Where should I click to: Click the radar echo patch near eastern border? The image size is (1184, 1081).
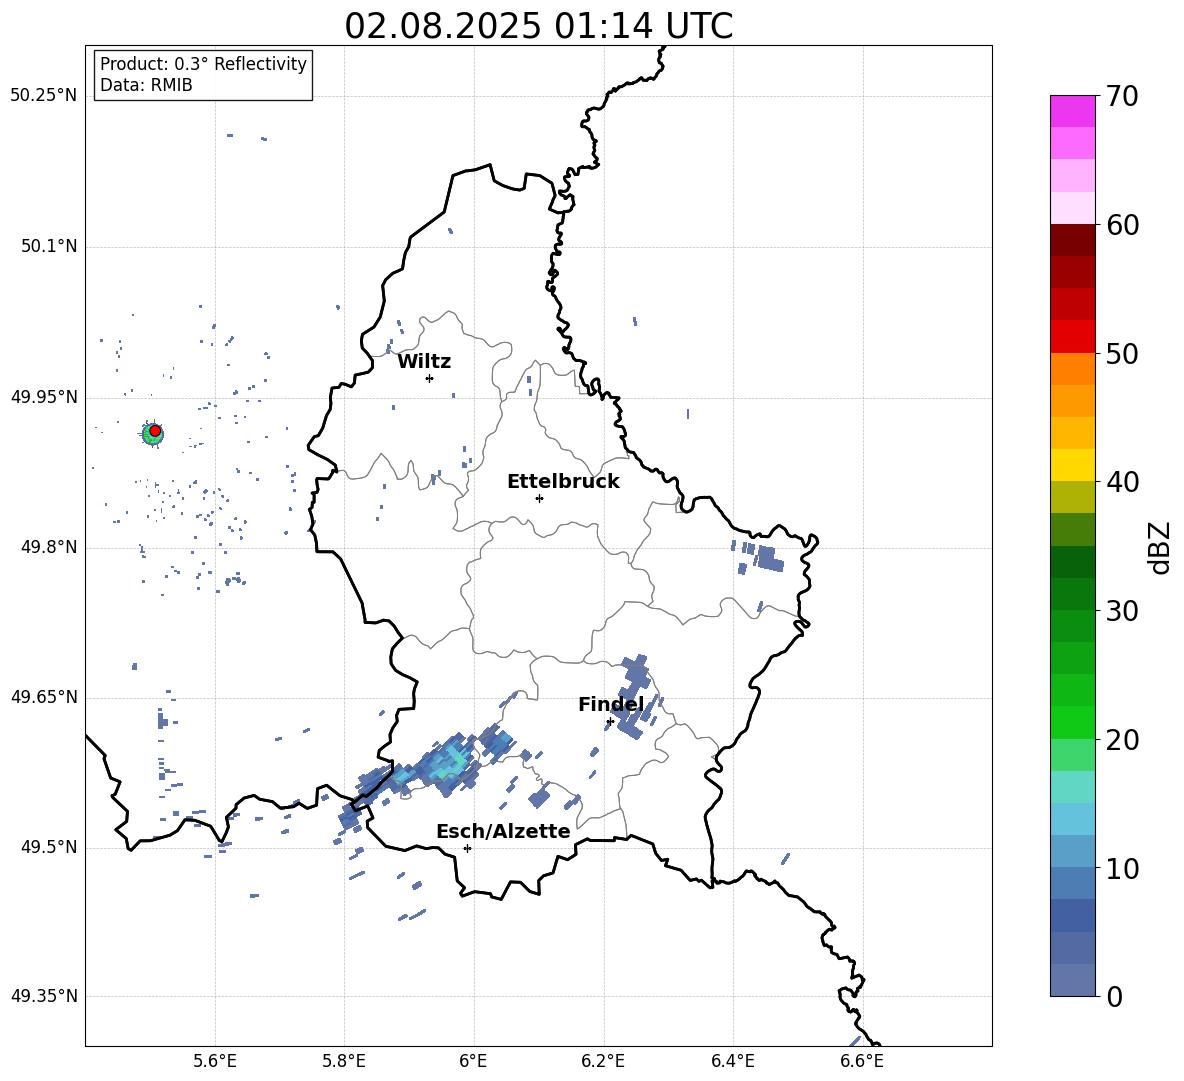(x=769, y=559)
